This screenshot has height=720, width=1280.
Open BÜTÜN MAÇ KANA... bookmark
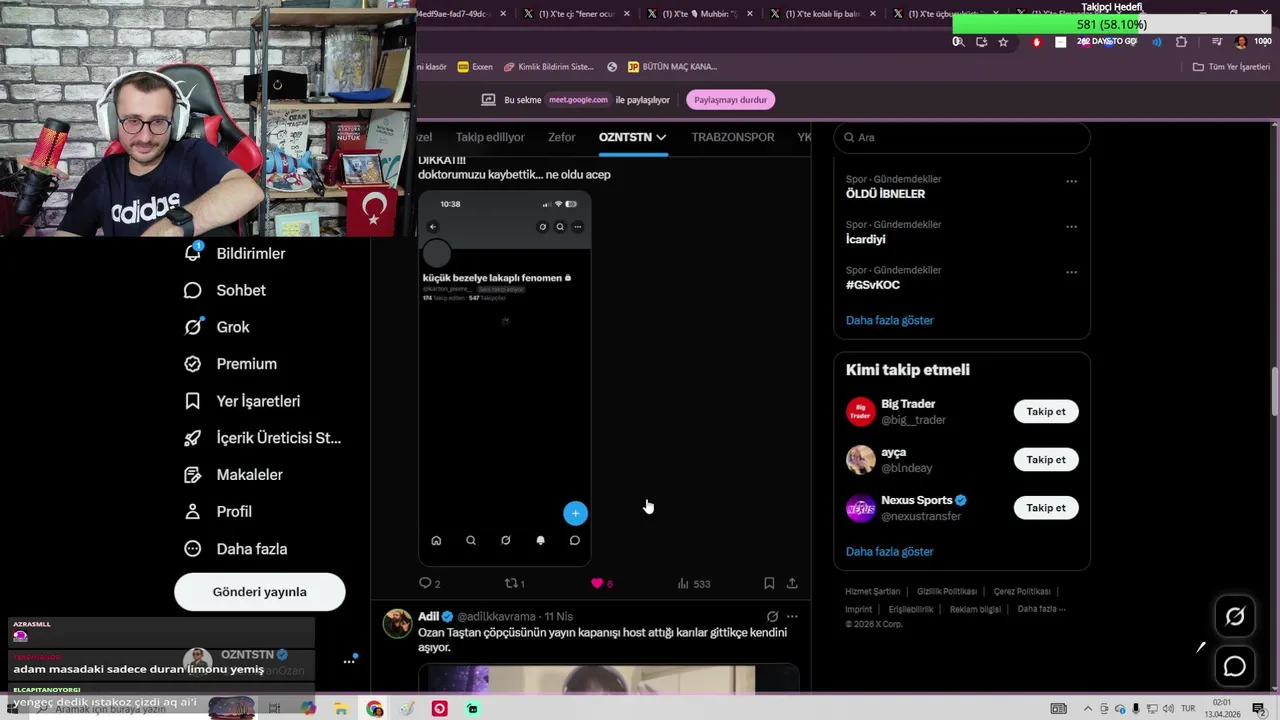click(x=672, y=67)
